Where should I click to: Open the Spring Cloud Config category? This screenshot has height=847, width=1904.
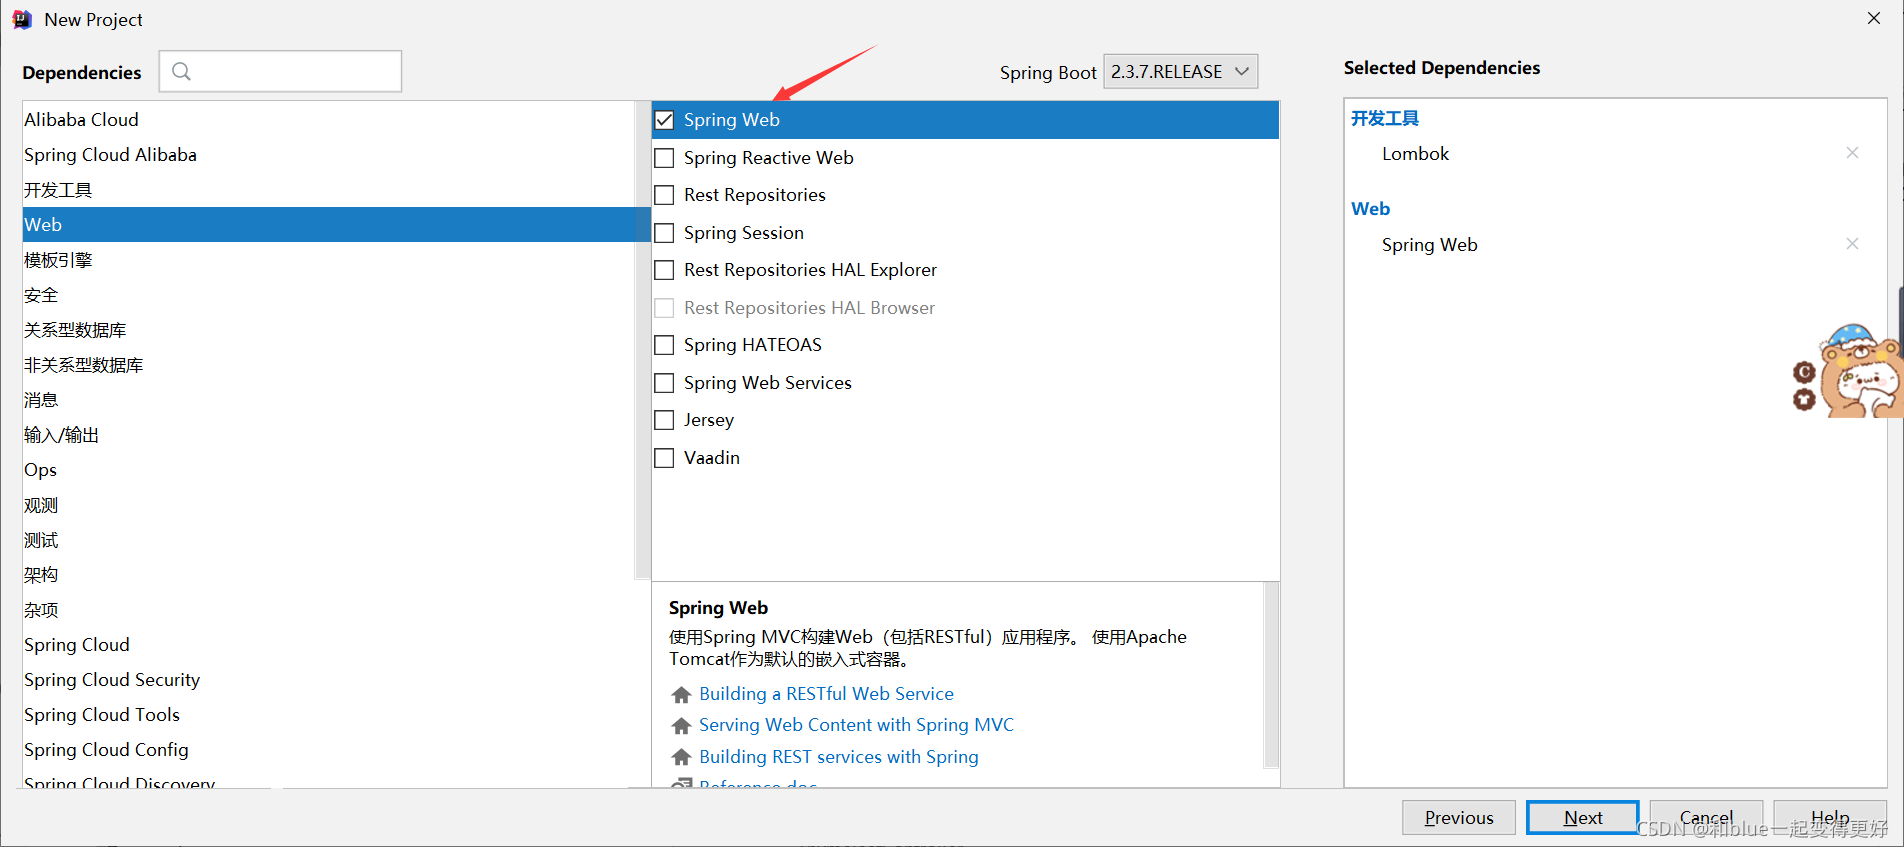click(x=329, y=750)
